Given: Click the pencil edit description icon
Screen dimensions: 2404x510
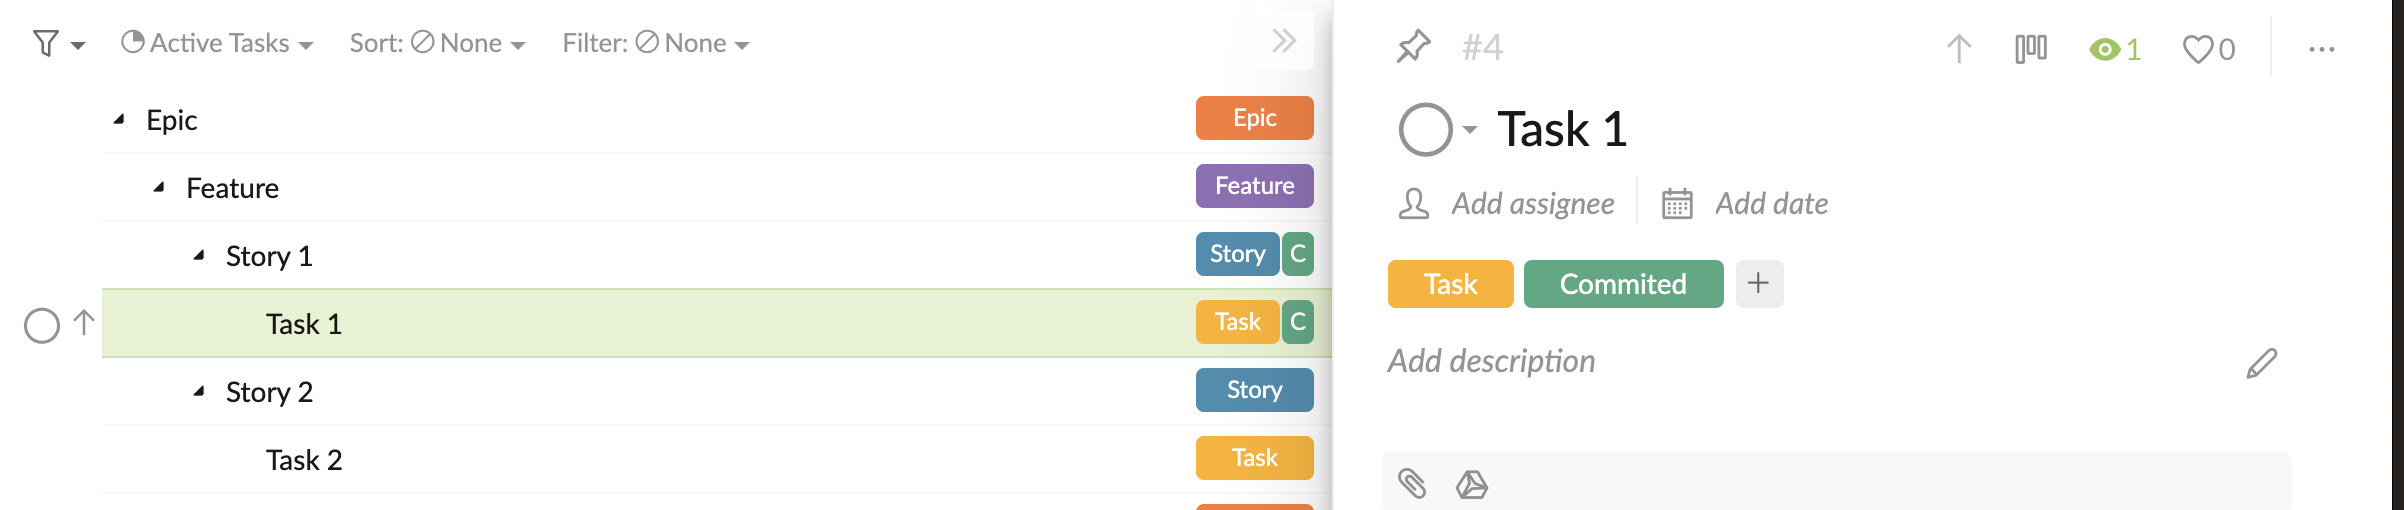Looking at the screenshot, I should pyautogui.click(x=2261, y=363).
